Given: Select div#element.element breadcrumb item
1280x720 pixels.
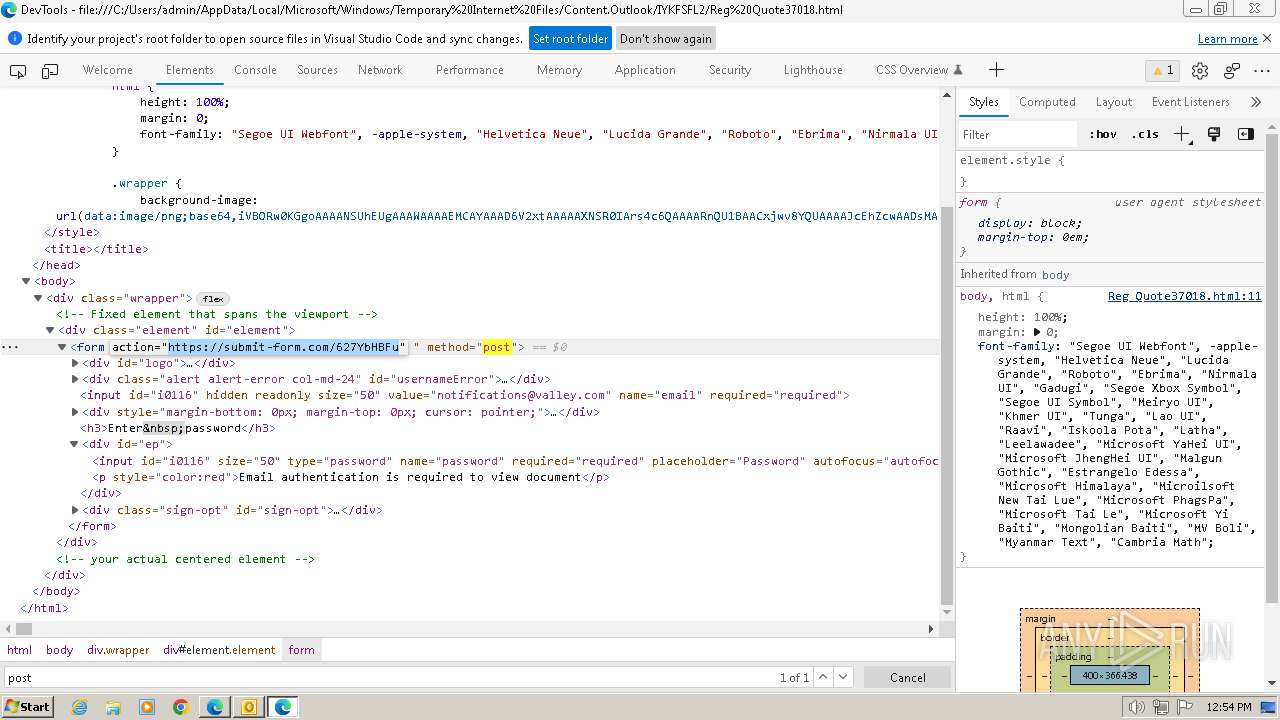Looking at the screenshot, I should tap(219, 650).
